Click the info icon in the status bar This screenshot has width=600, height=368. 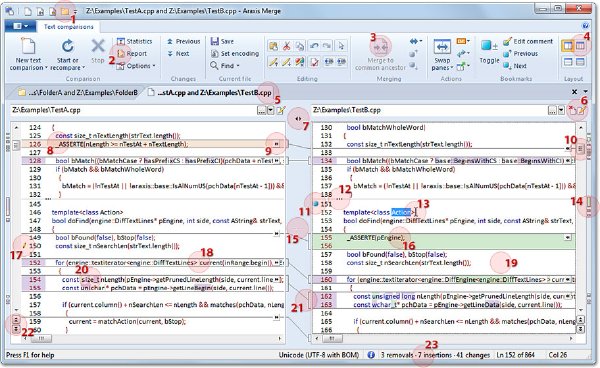coord(371,355)
